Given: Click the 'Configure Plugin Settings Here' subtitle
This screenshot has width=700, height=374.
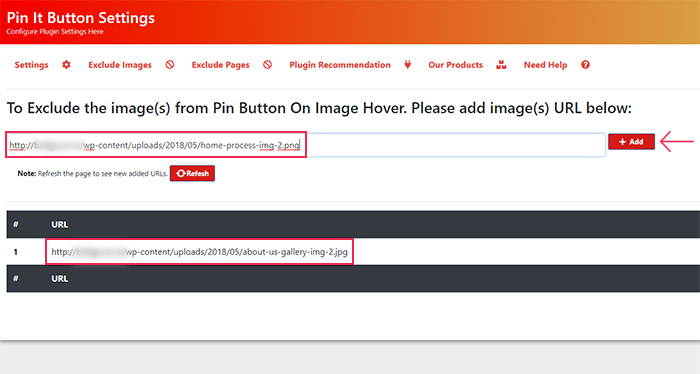Looking at the screenshot, I should click(55, 32).
